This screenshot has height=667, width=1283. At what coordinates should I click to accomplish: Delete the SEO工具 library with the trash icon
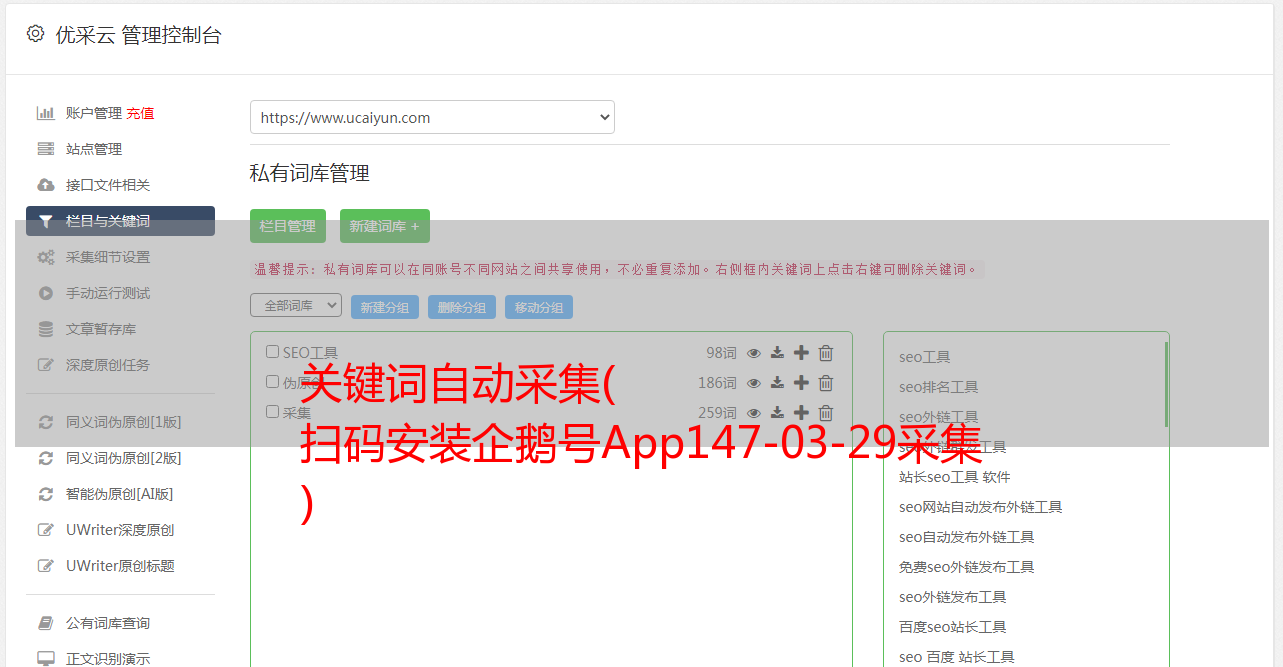(826, 353)
